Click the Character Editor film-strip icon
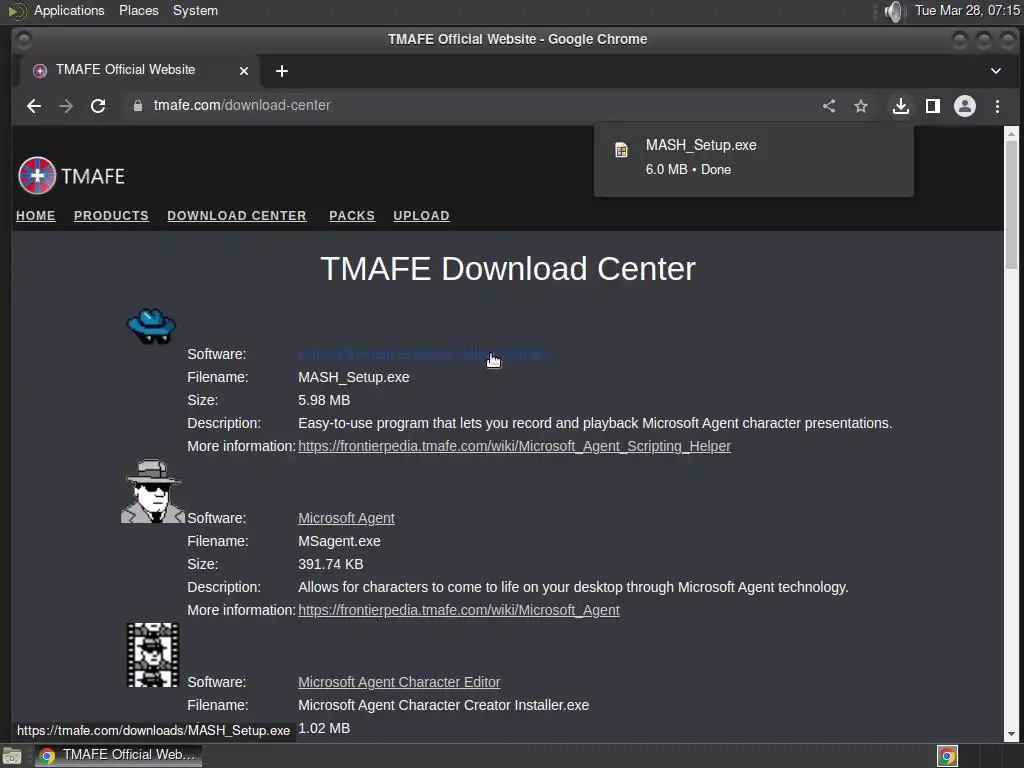This screenshot has width=1024, height=768. coord(153,654)
